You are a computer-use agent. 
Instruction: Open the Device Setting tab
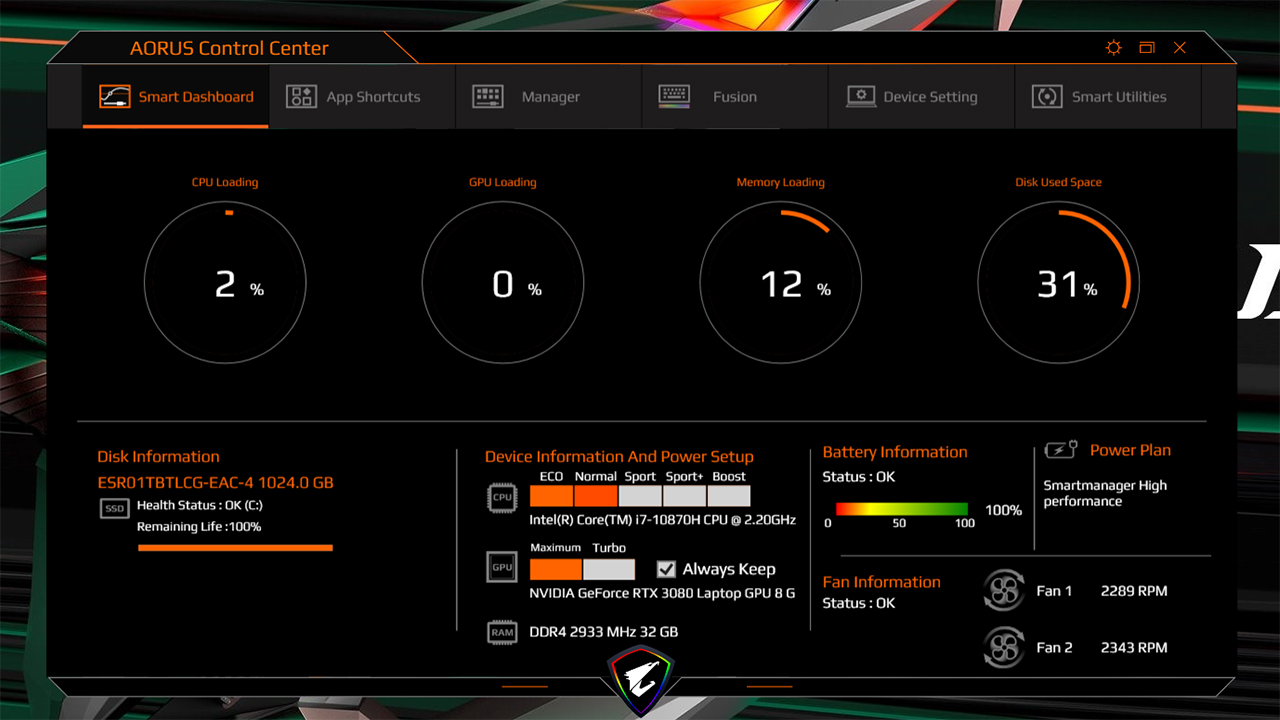921,97
